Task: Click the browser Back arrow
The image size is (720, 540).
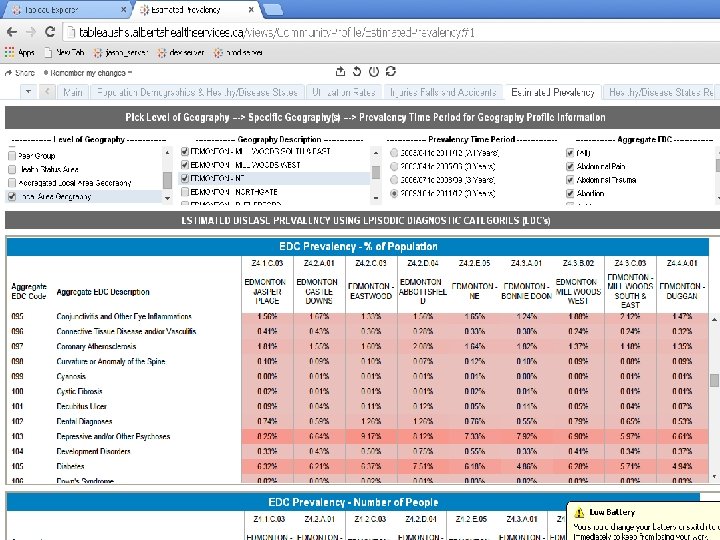Action: (x=12, y=32)
